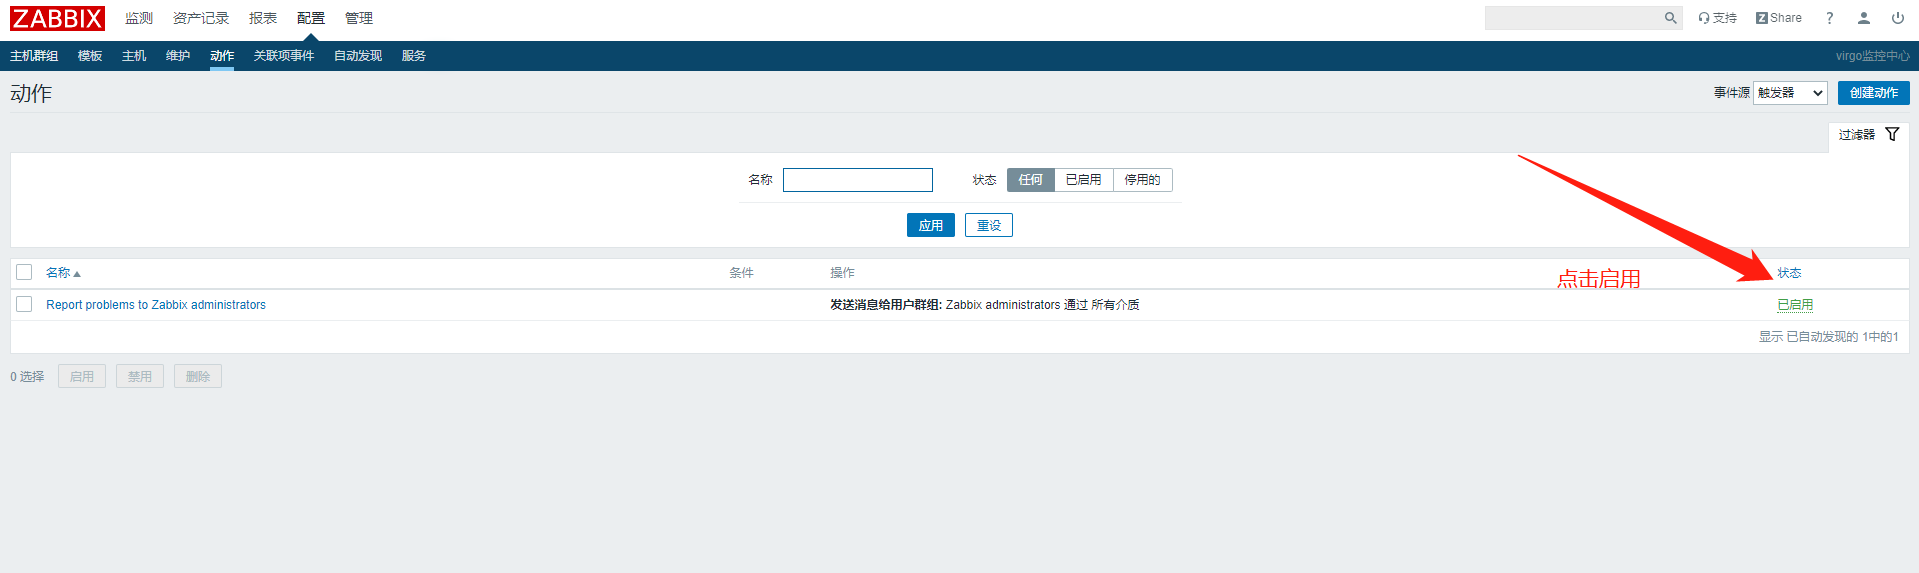The height and width of the screenshot is (573, 1919).
Task: Select all actions checkbox in header
Action: (x=25, y=272)
